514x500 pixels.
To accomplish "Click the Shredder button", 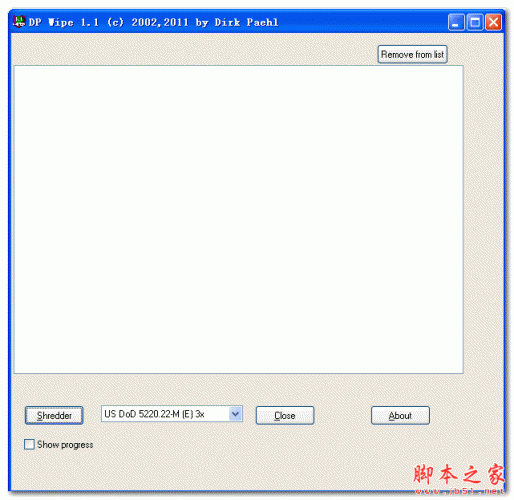I will (54, 415).
